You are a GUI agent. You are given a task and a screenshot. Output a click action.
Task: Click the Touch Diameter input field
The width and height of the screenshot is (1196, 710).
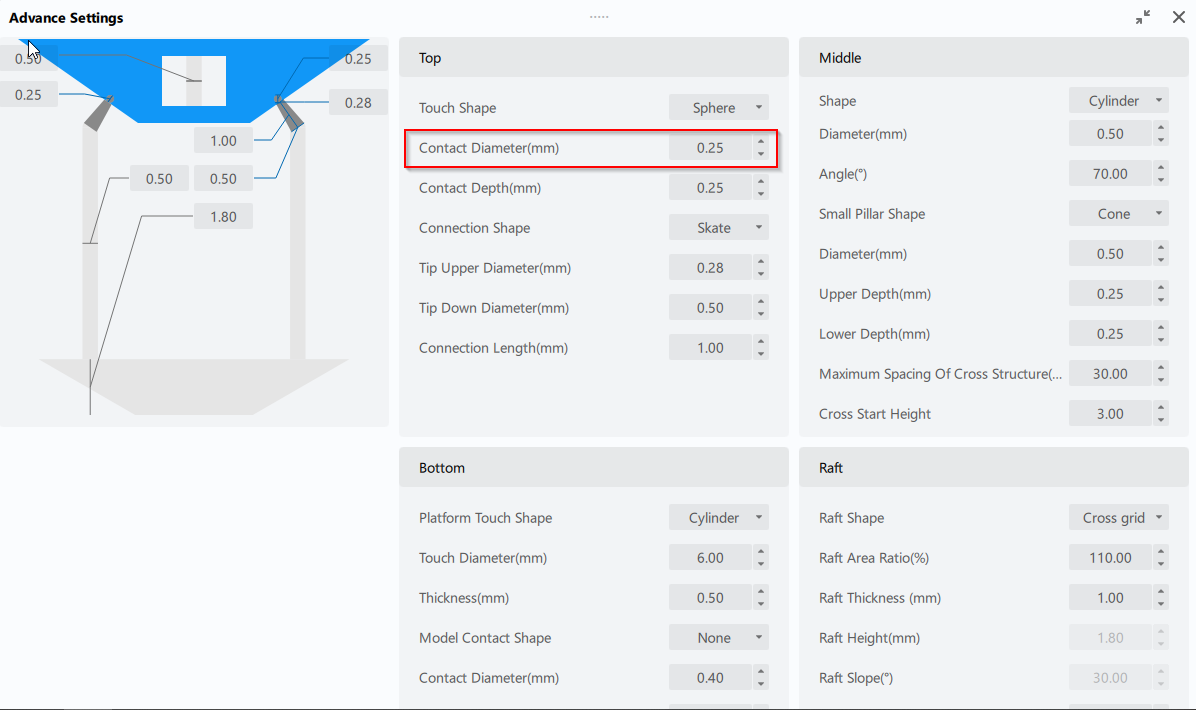pos(710,558)
